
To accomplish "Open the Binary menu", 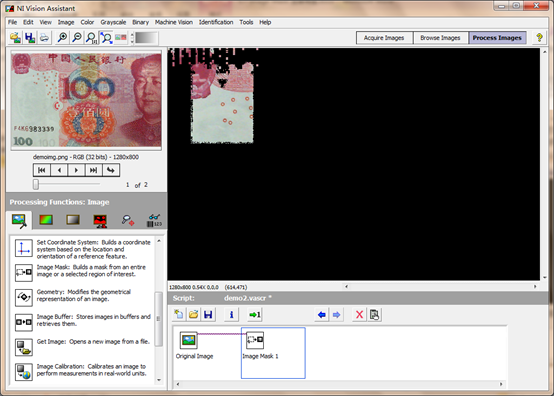I will pos(141,22).
